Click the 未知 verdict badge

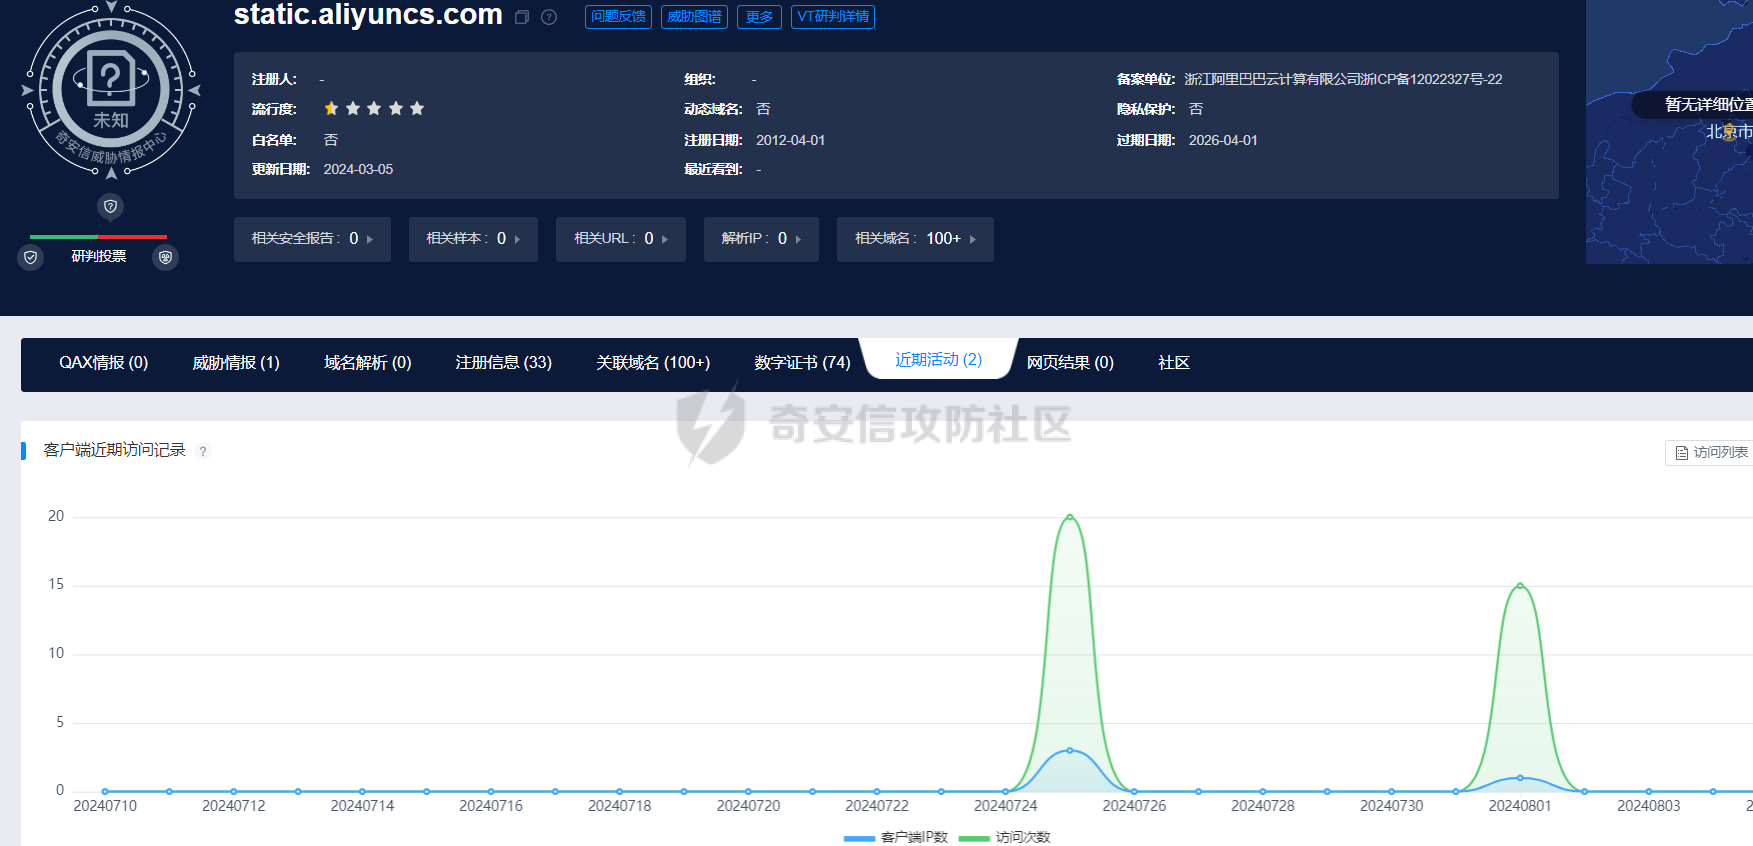(111, 88)
